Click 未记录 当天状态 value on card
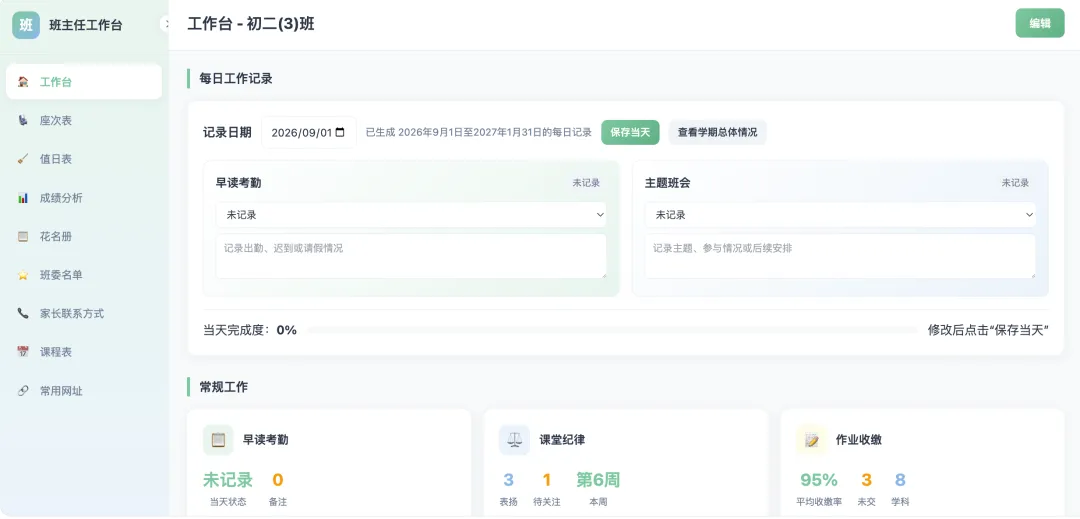This screenshot has width=1080, height=519. pyautogui.click(x=228, y=480)
